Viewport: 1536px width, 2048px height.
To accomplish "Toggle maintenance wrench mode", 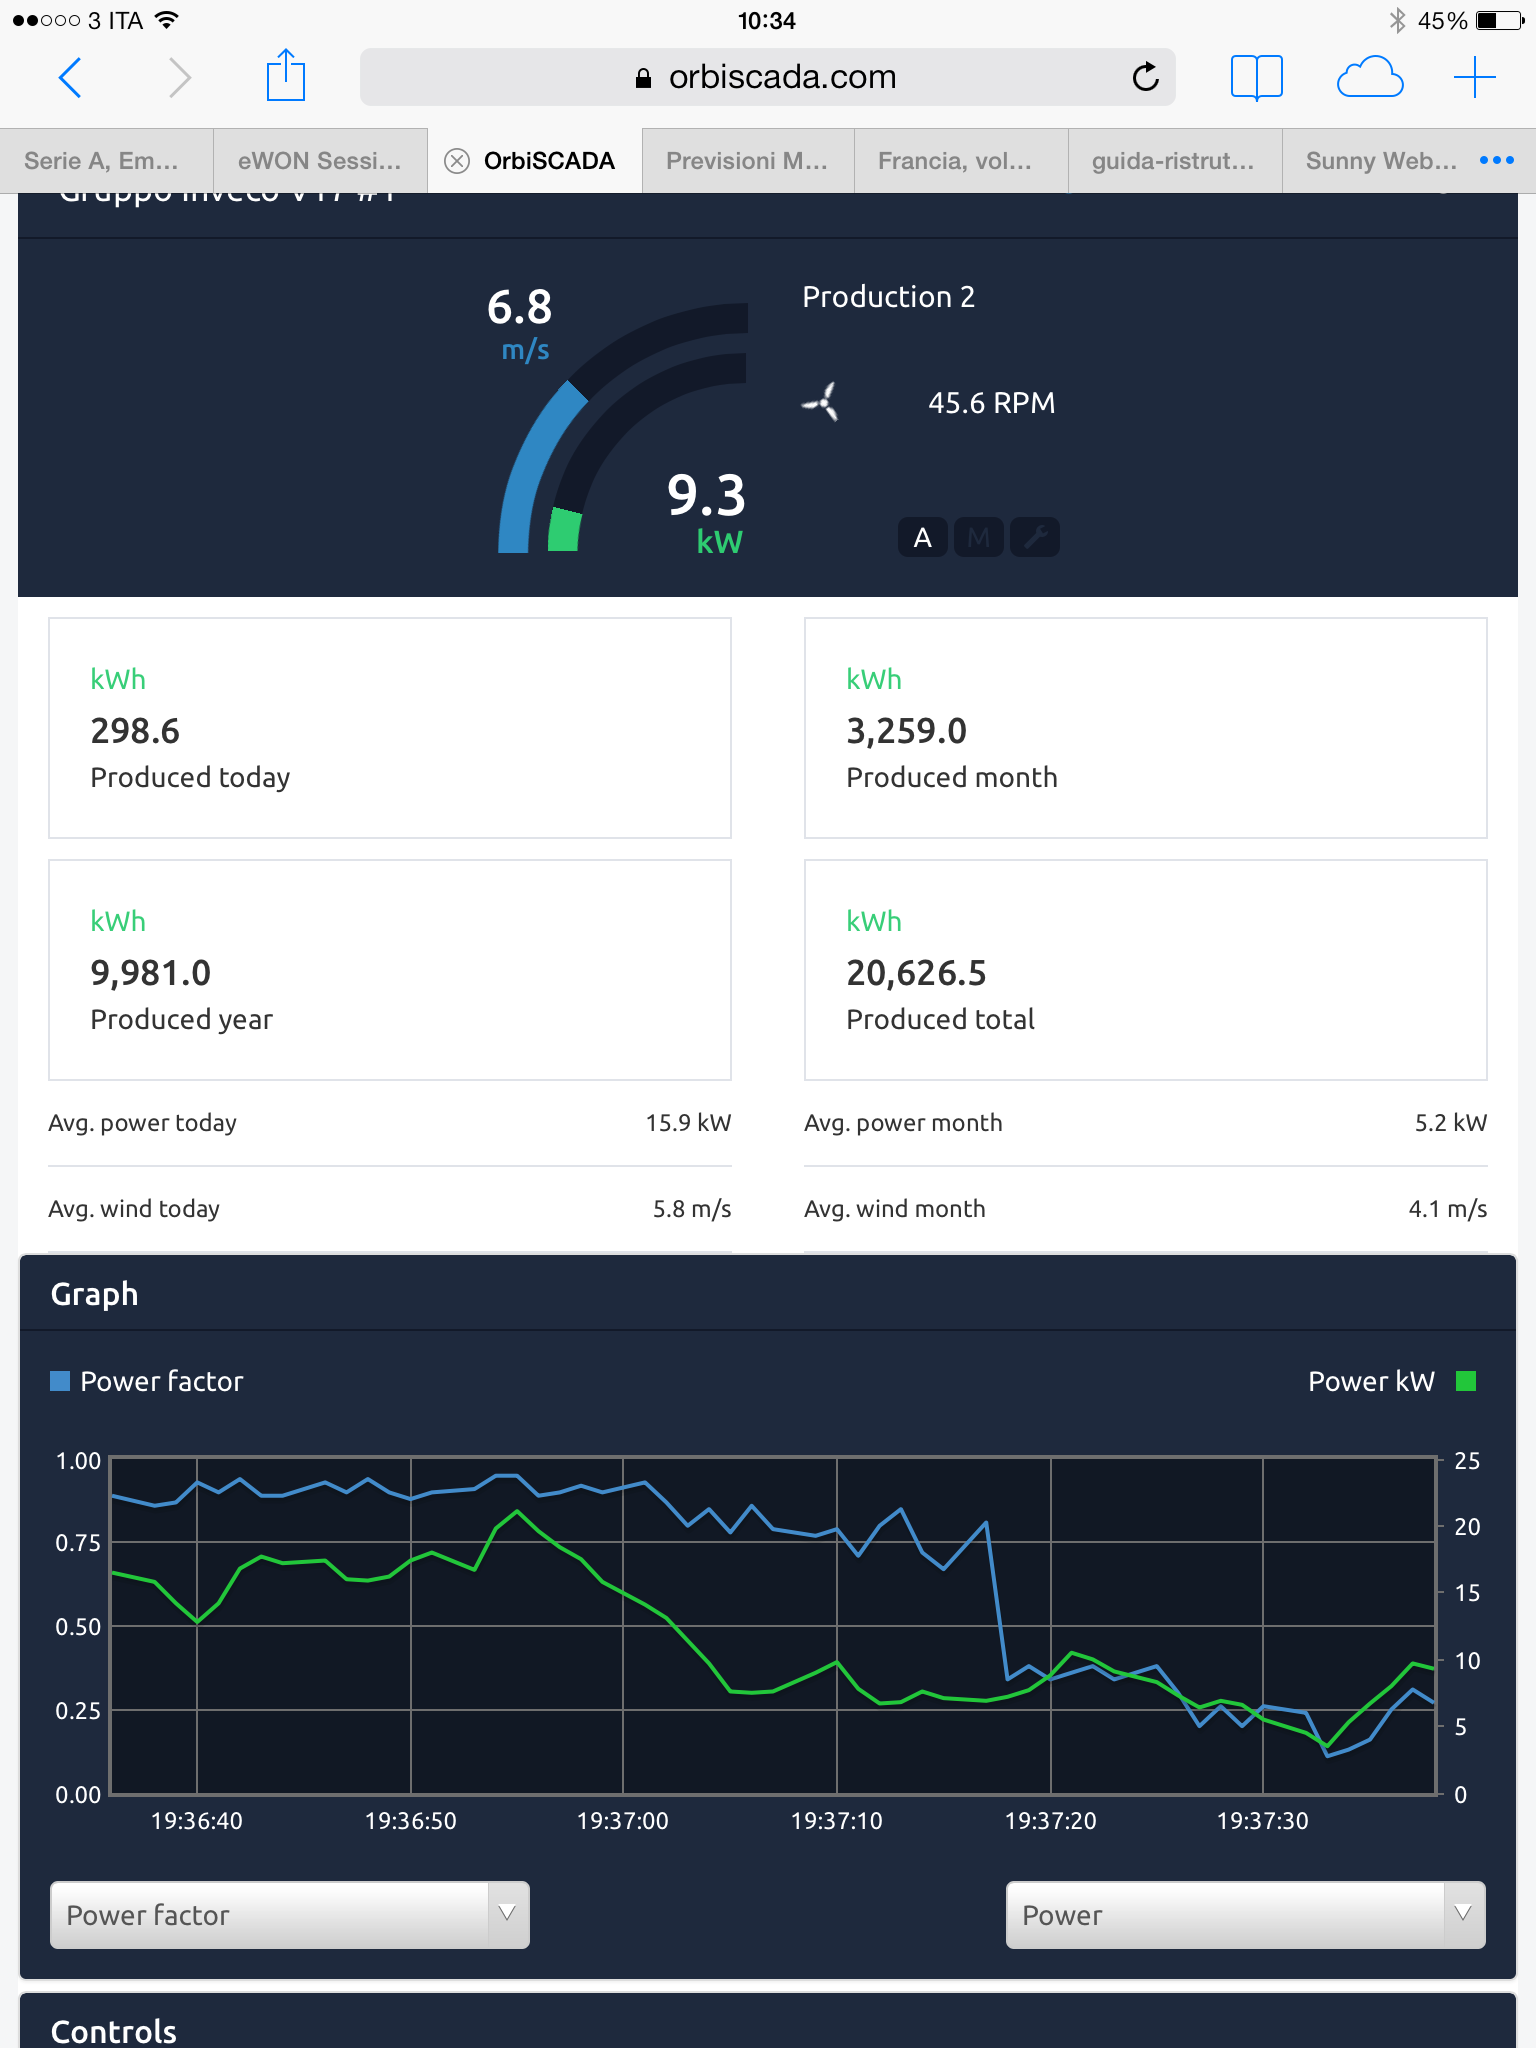I will tap(1035, 538).
